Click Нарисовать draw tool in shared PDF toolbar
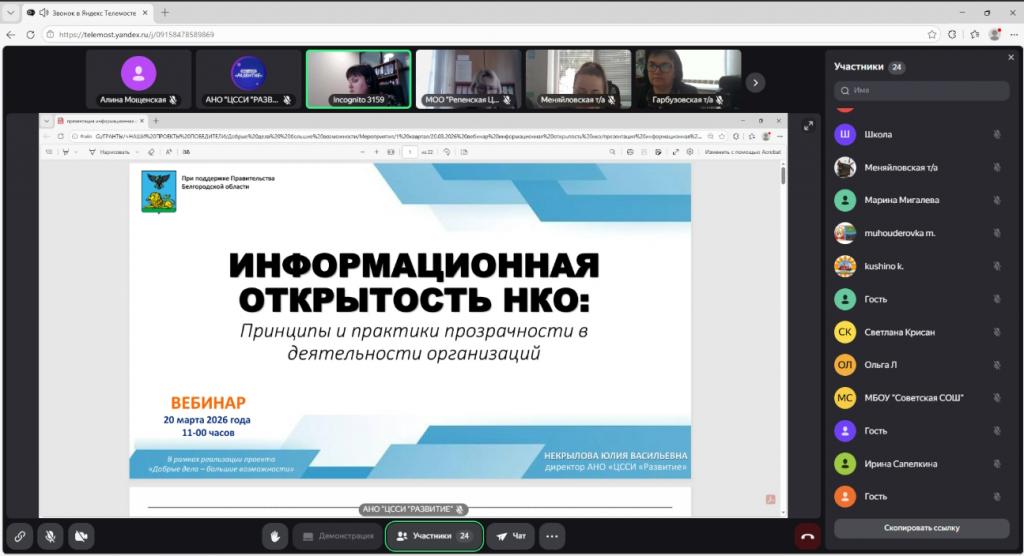 click(110, 152)
